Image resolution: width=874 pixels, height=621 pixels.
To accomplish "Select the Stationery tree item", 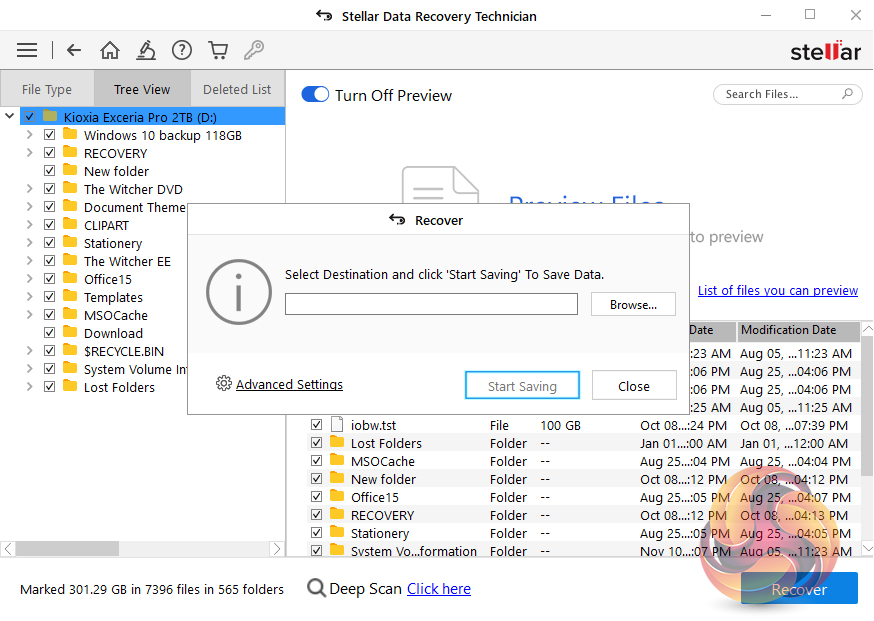I will coord(113,243).
